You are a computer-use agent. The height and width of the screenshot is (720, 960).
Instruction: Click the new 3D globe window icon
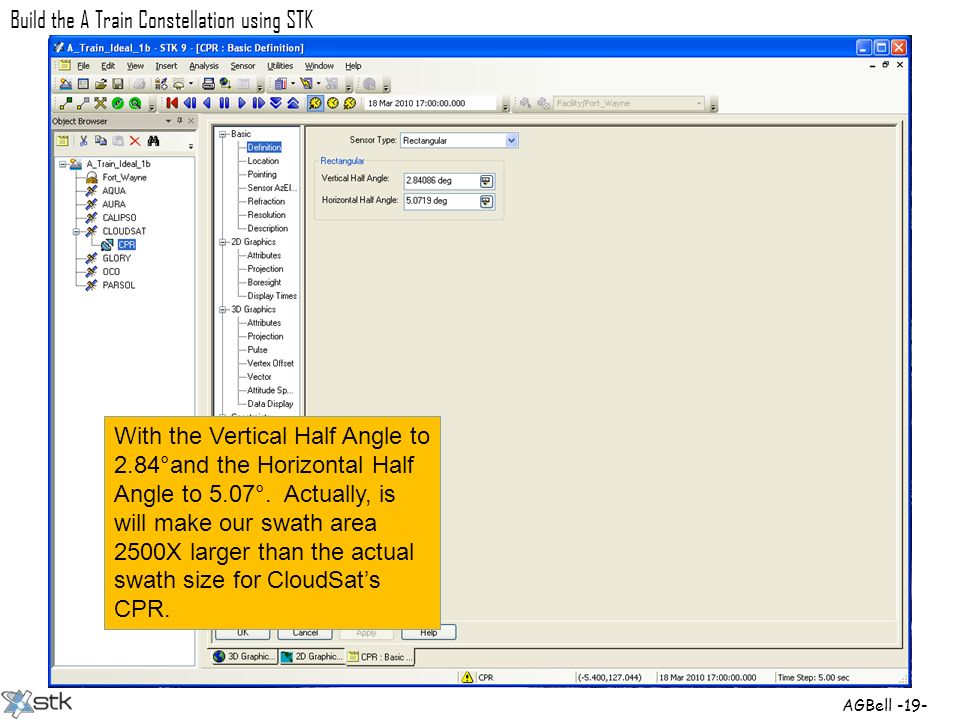click(x=225, y=84)
